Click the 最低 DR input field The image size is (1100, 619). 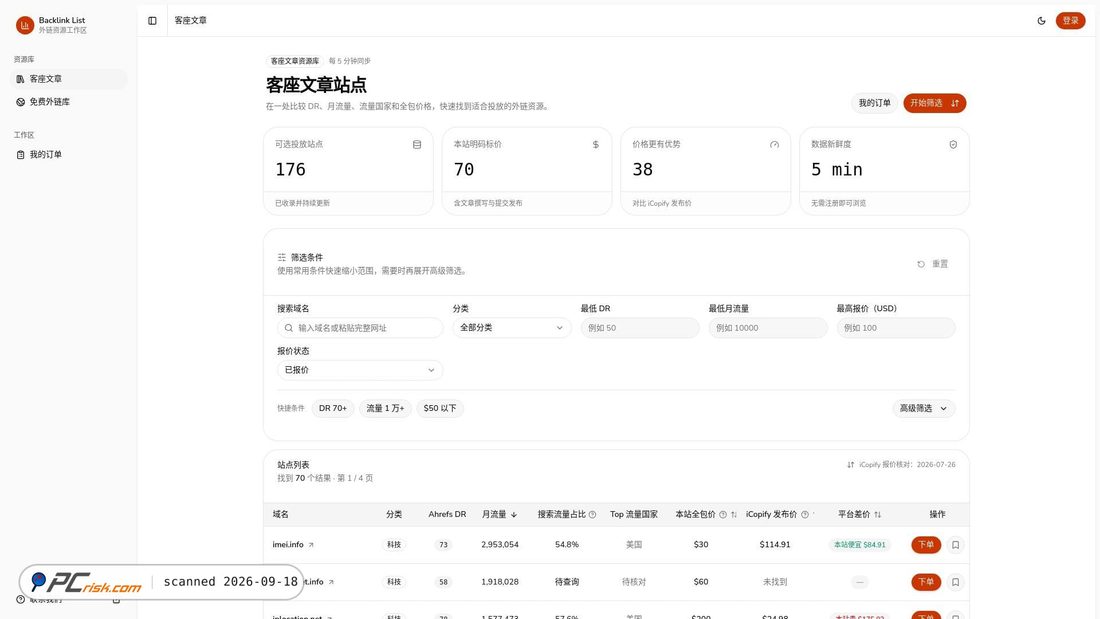(640, 328)
